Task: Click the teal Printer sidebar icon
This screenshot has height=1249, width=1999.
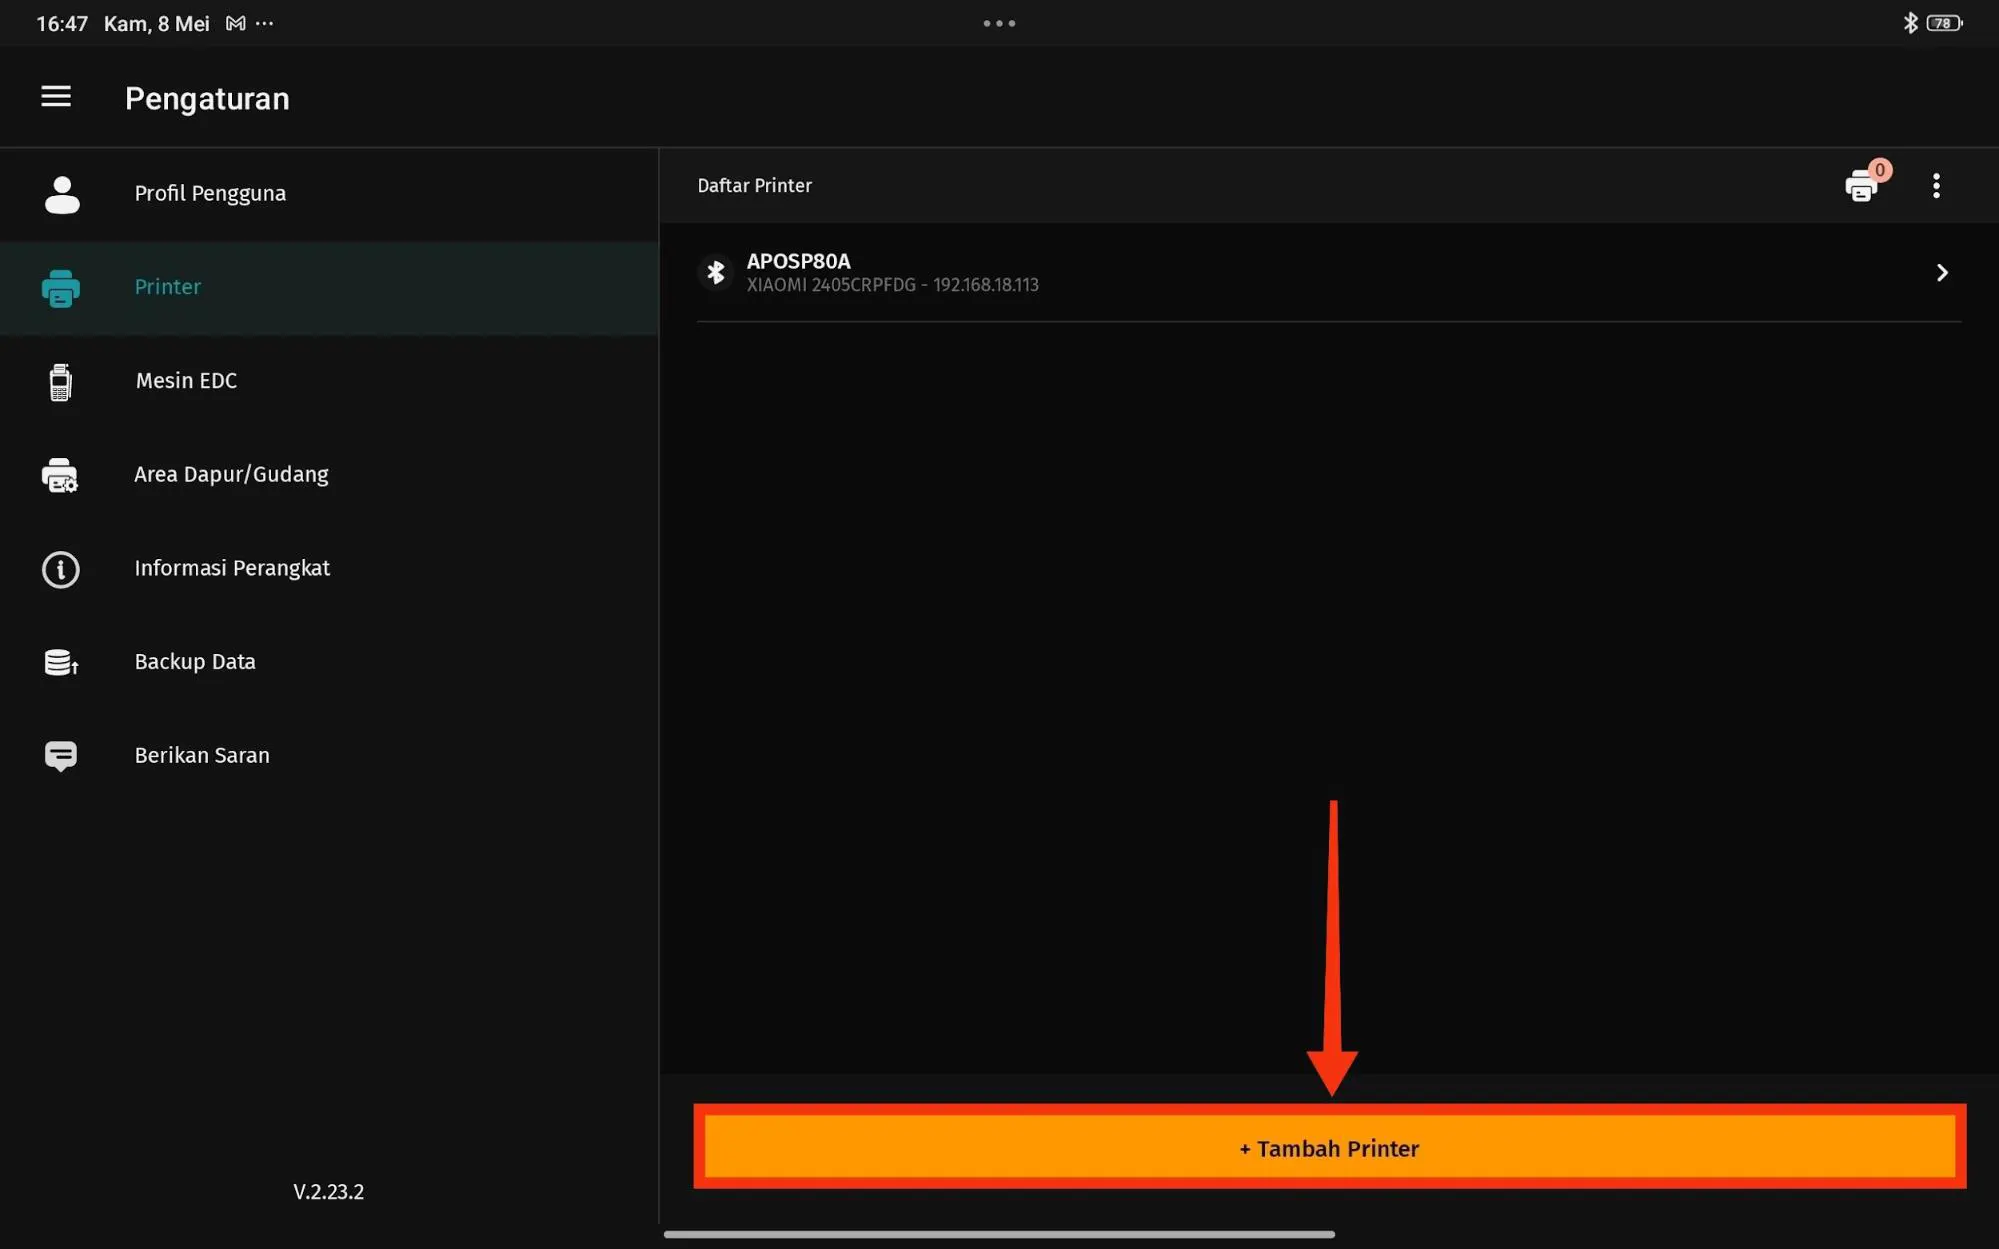Action: click(61, 288)
